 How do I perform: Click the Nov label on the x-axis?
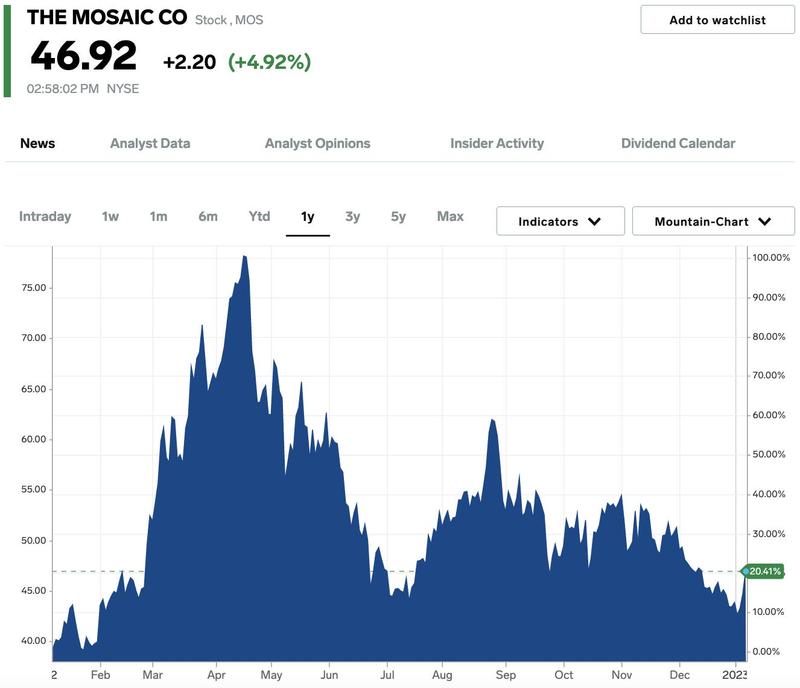click(621, 675)
